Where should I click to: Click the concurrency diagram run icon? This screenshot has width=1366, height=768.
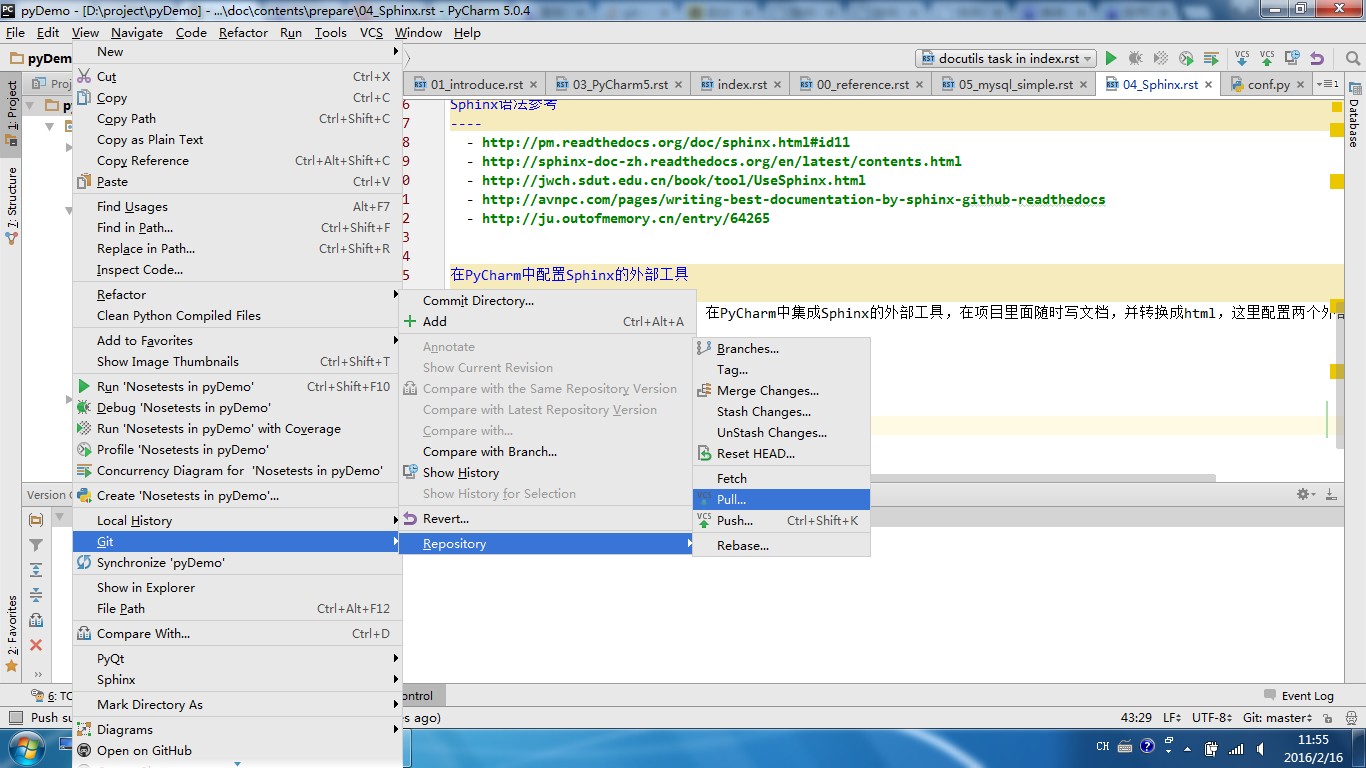pyautogui.click(x=1211, y=59)
